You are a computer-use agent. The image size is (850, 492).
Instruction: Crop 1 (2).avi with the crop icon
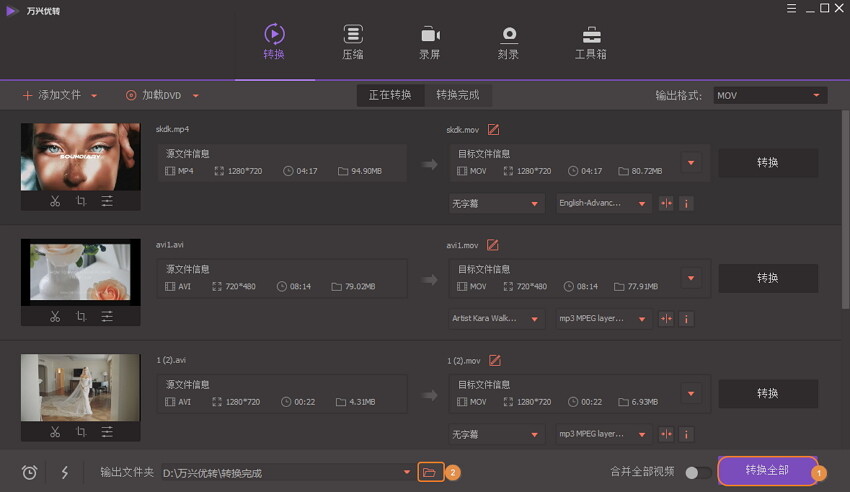(x=81, y=432)
